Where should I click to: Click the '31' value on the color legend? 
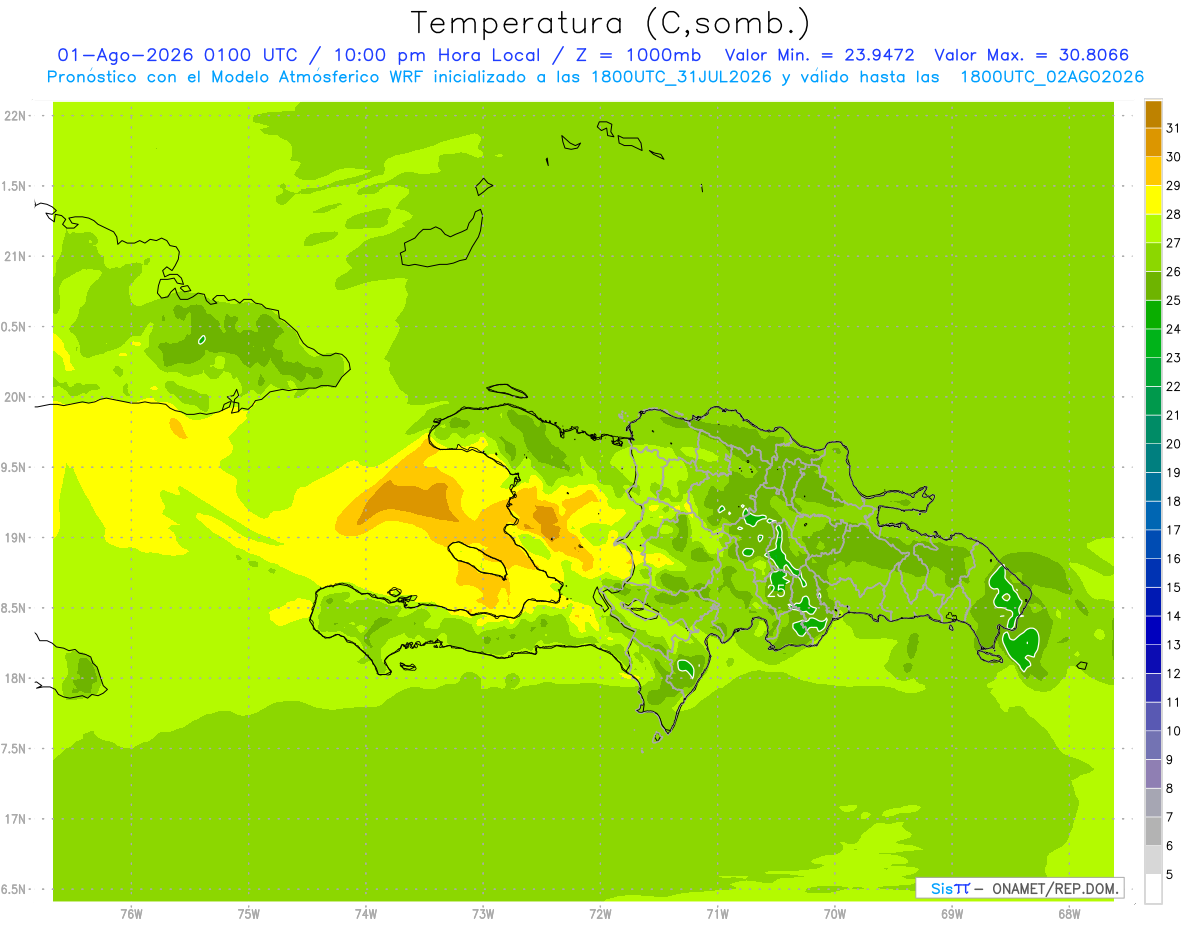click(x=1174, y=128)
